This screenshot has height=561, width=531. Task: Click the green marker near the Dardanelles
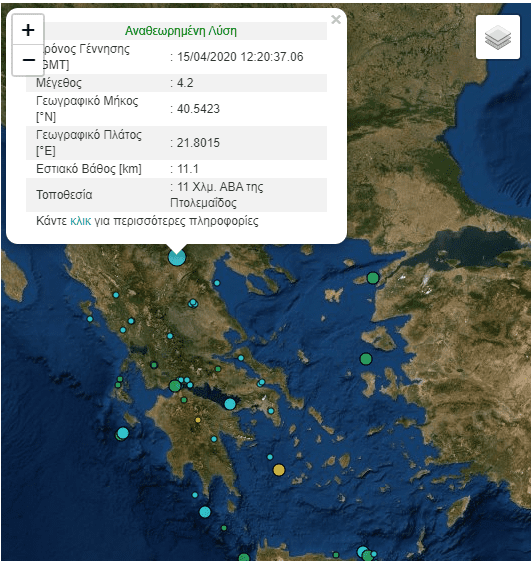pyautogui.click(x=373, y=278)
